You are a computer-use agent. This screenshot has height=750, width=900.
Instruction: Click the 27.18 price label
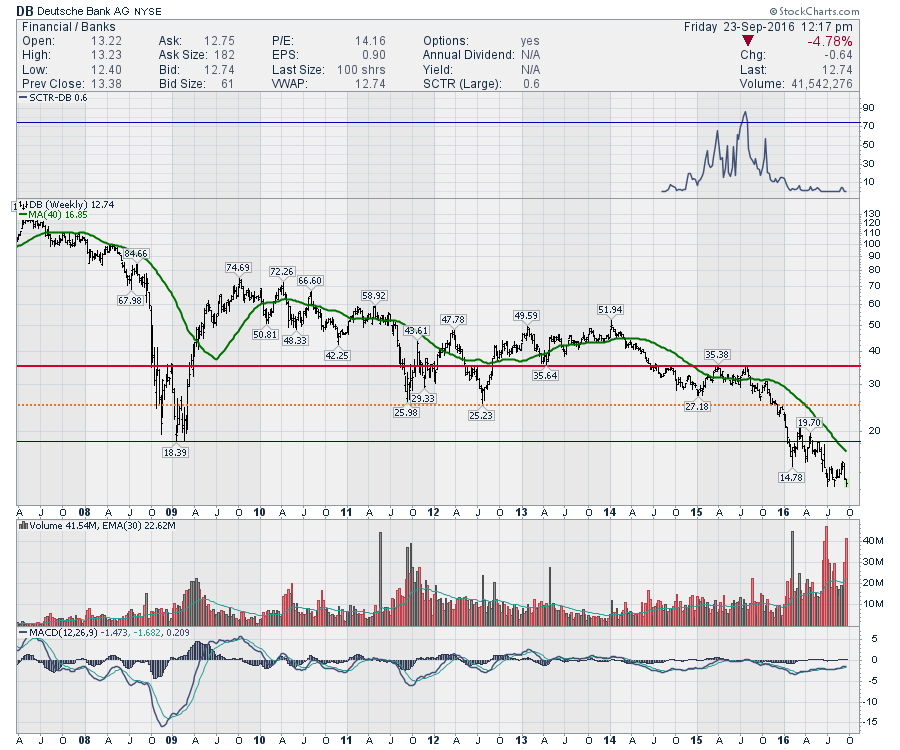click(x=697, y=406)
